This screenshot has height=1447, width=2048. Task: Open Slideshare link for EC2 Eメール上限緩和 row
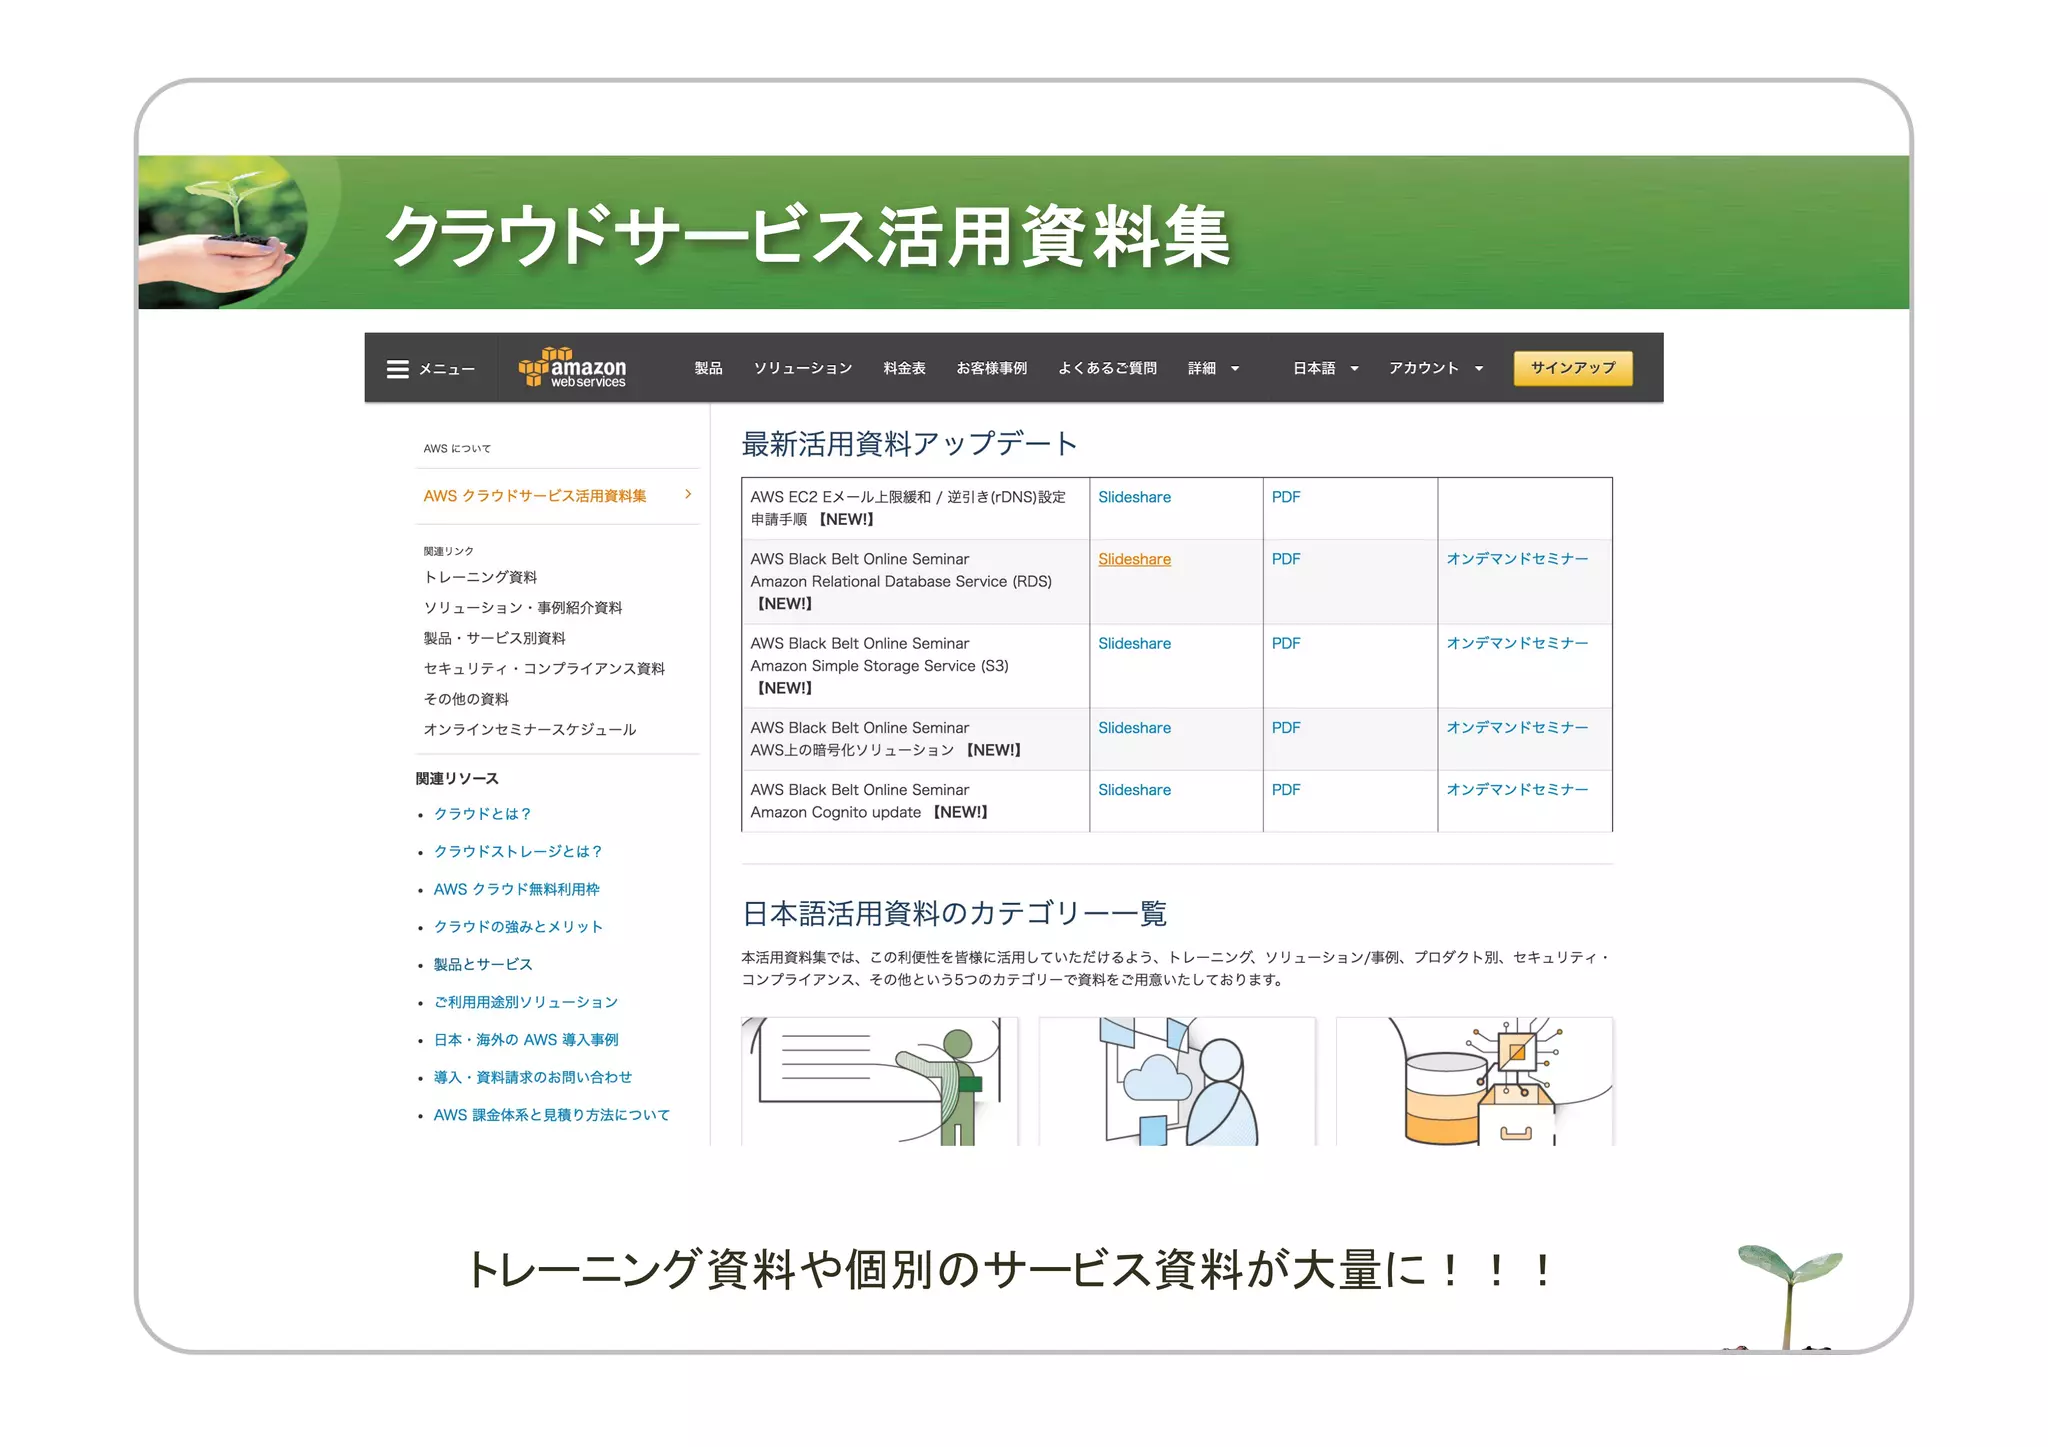[x=1134, y=497]
